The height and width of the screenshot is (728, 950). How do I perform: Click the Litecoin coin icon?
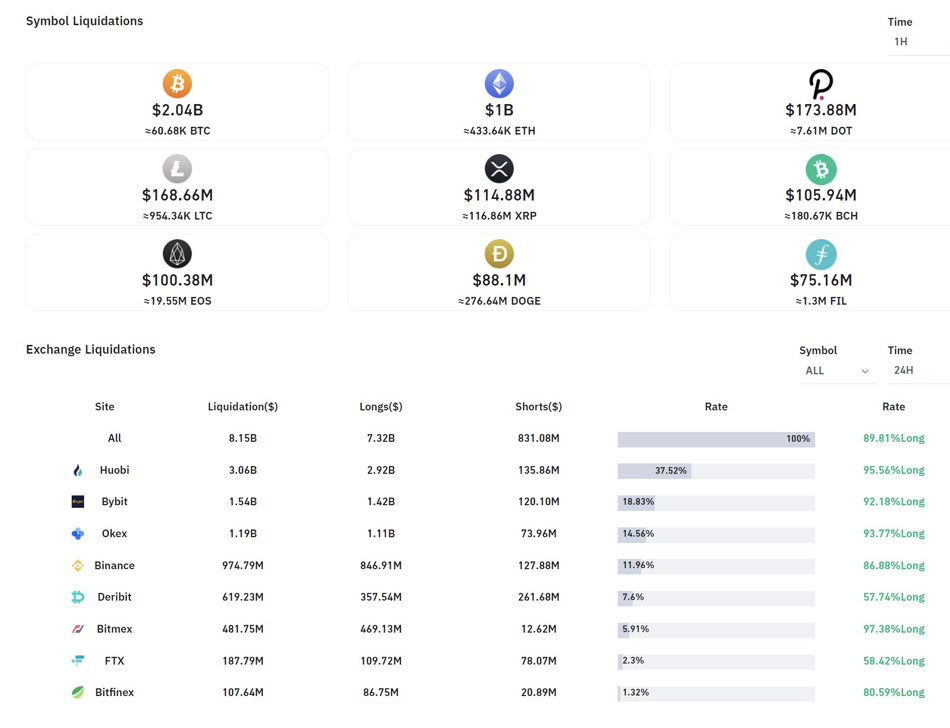(177, 168)
